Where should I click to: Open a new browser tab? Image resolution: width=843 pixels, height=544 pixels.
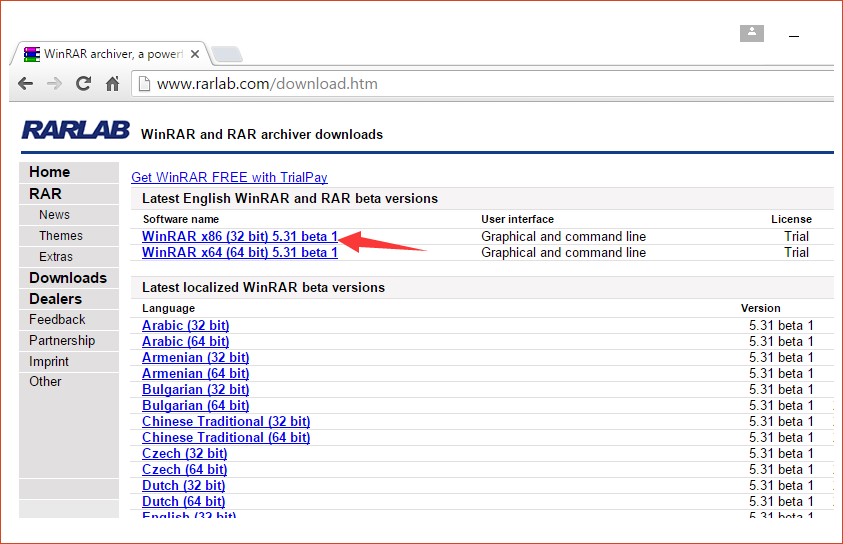pos(227,54)
